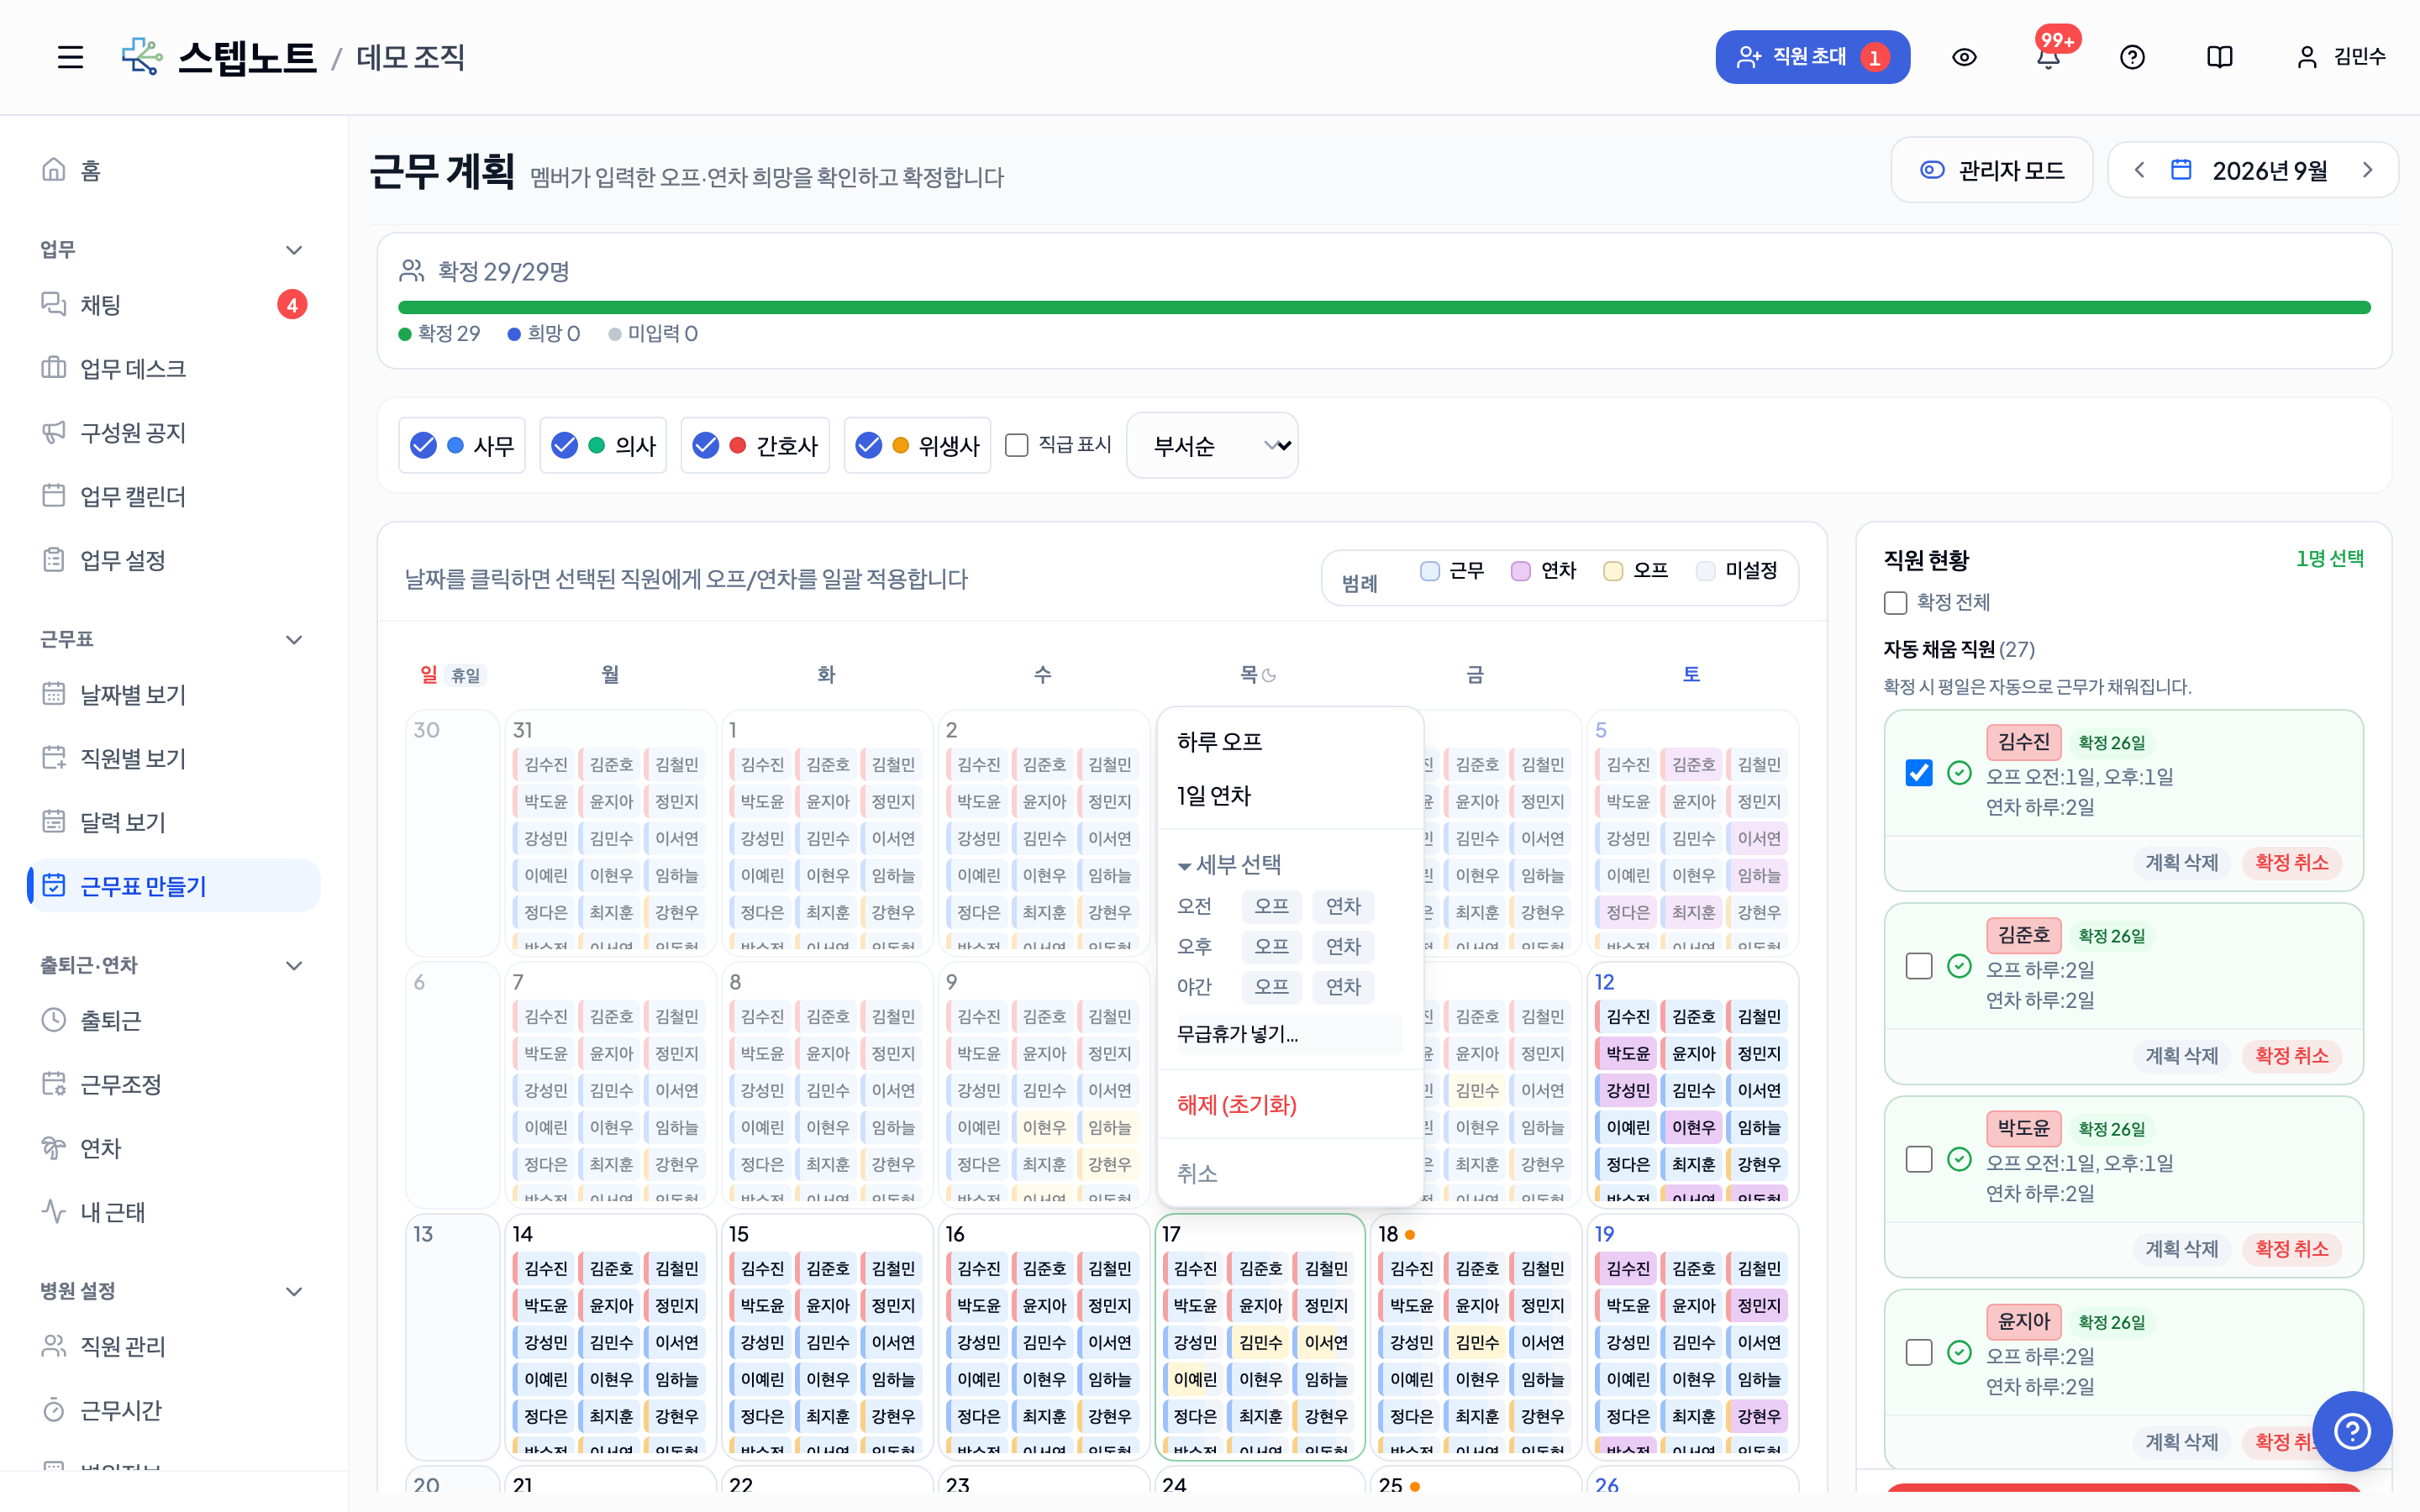Click 확정 취소 for 김준호
Screen dimensions: 2420x1512
(x=2291, y=1056)
